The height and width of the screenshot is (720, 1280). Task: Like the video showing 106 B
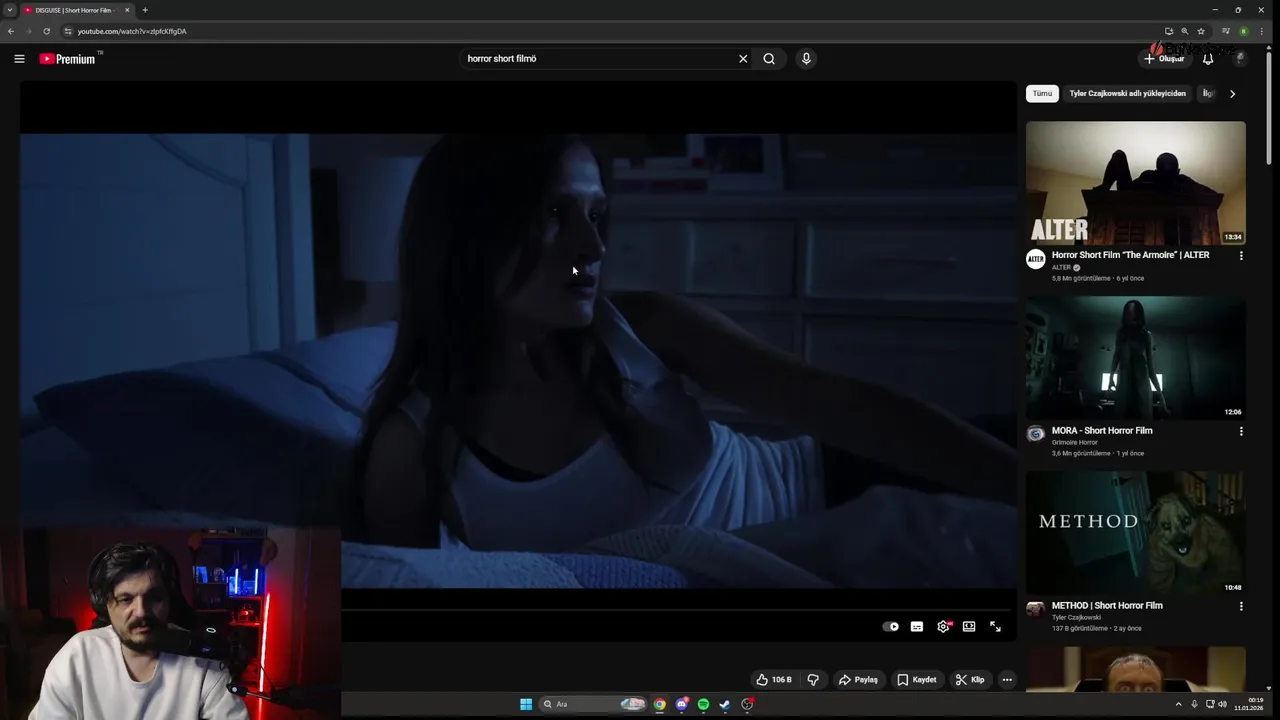774,680
